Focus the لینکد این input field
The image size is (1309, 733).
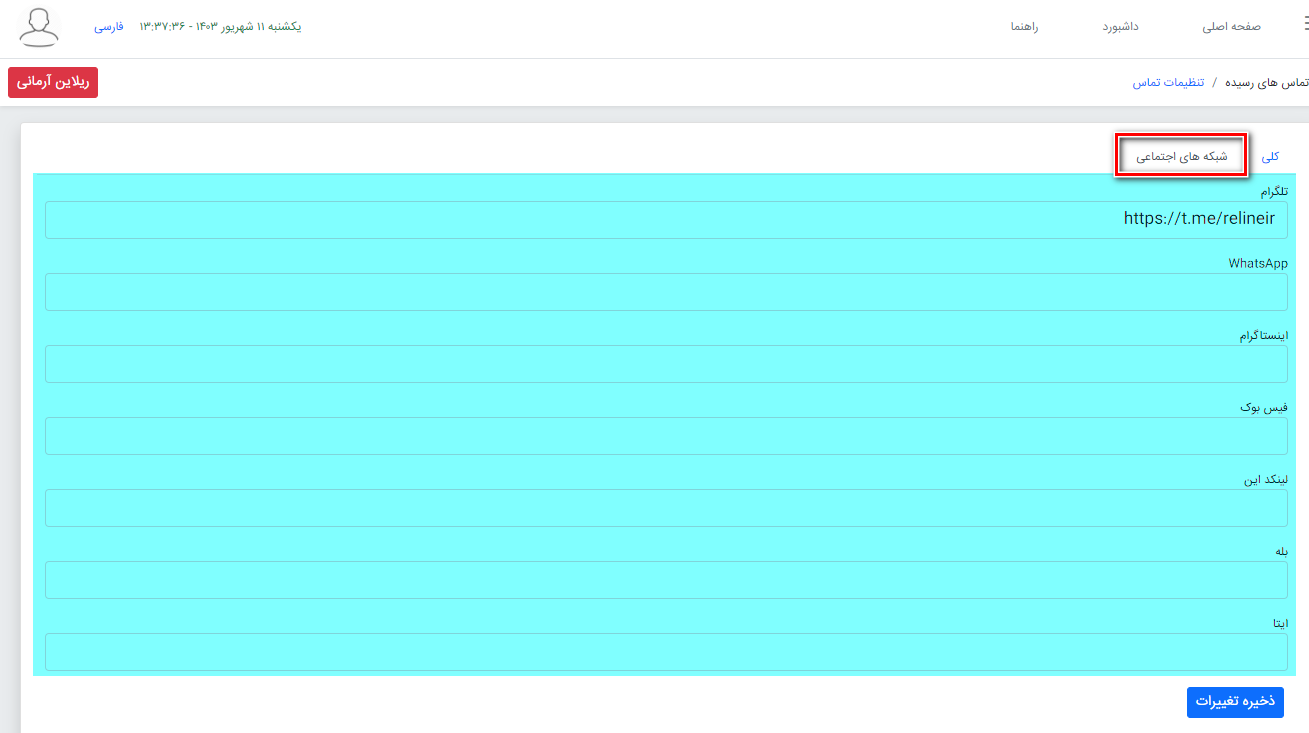[666, 508]
